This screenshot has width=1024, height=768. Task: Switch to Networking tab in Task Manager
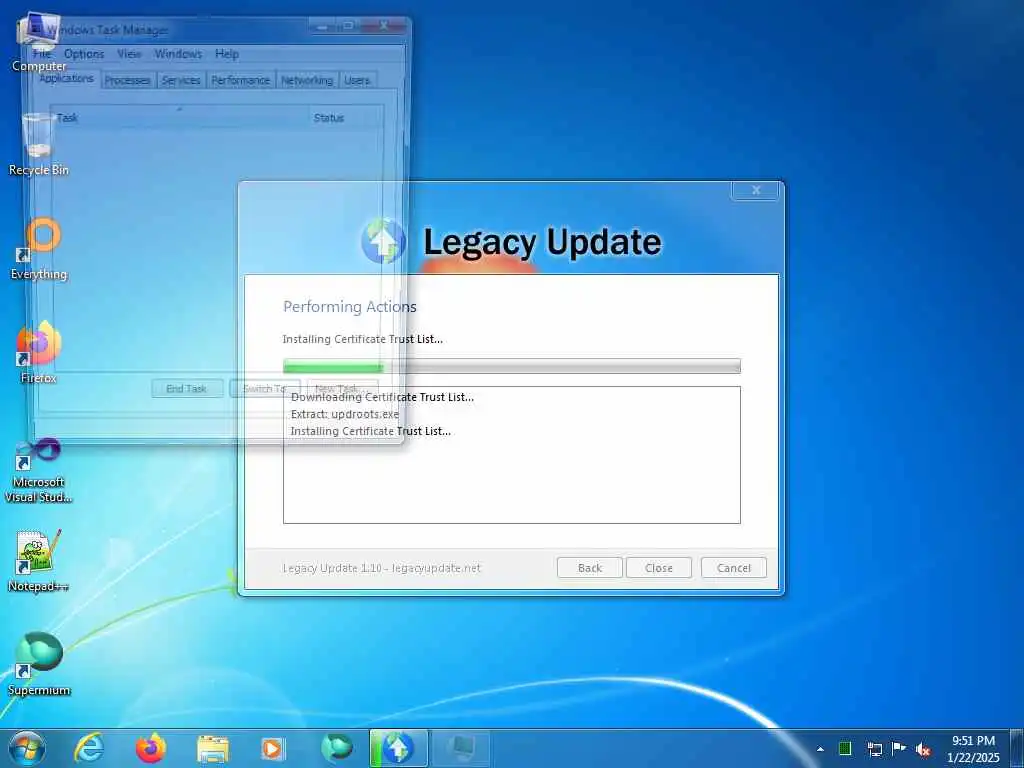(x=307, y=80)
